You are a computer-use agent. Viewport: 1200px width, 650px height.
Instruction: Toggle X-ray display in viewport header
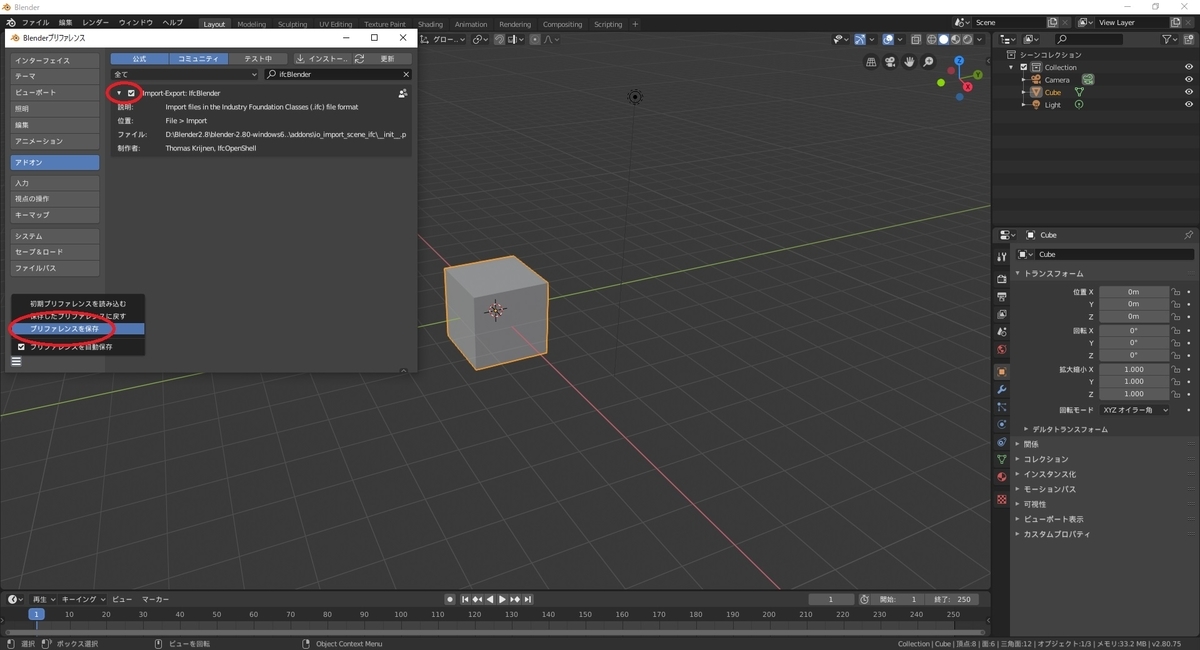(915, 40)
